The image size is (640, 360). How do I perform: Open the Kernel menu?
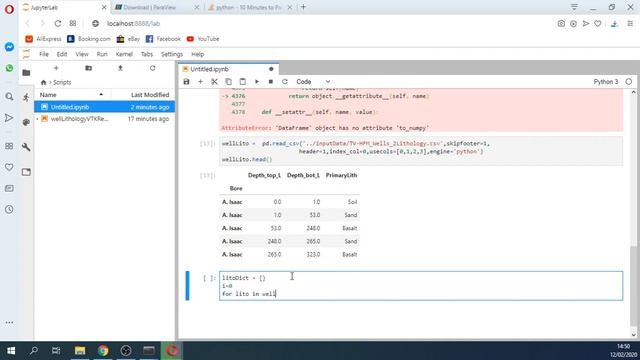[x=124, y=54]
